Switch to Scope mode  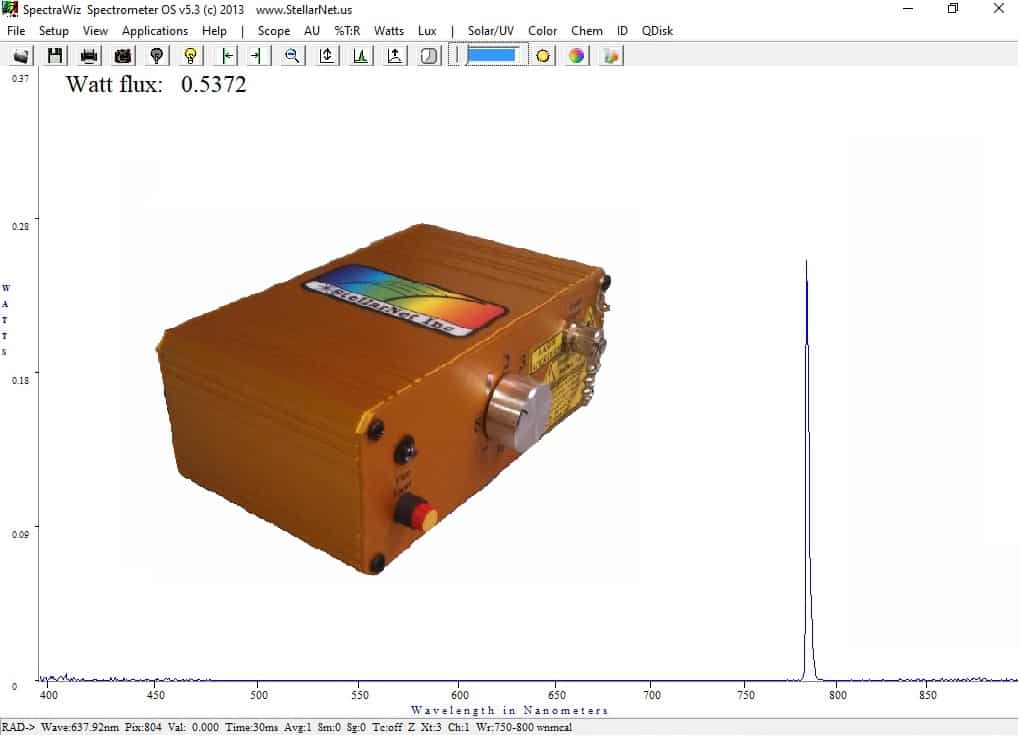point(274,31)
